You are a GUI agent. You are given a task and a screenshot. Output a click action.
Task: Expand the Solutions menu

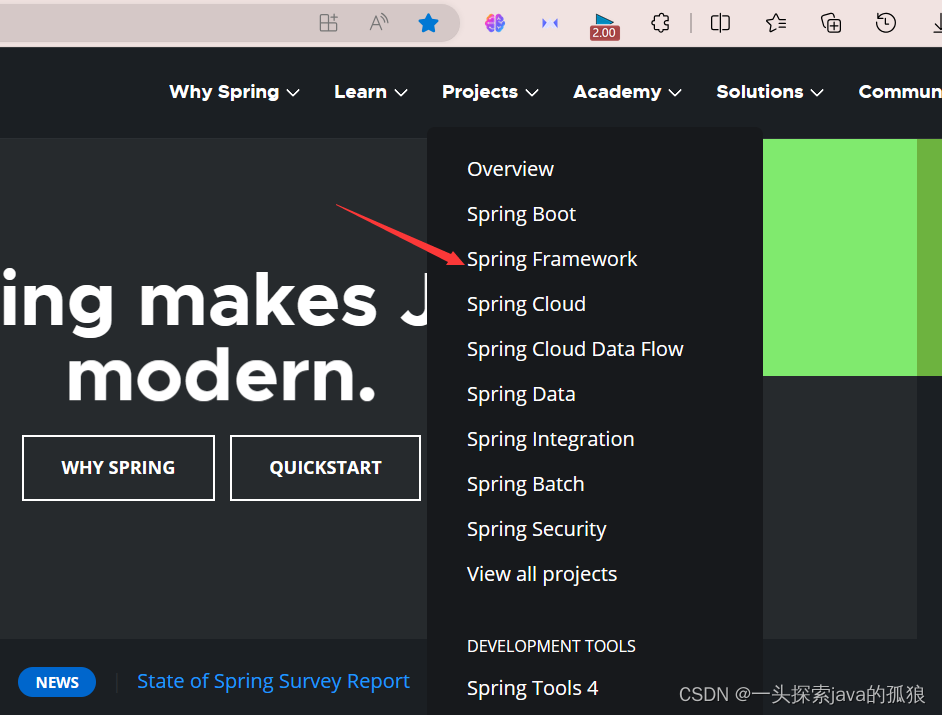pyautogui.click(x=770, y=92)
